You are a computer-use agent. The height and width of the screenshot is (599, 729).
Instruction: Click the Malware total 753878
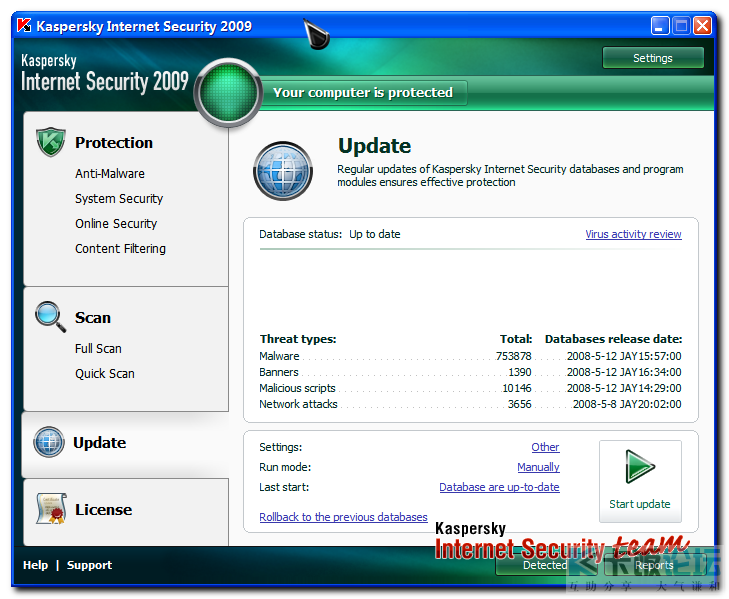(x=513, y=356)
